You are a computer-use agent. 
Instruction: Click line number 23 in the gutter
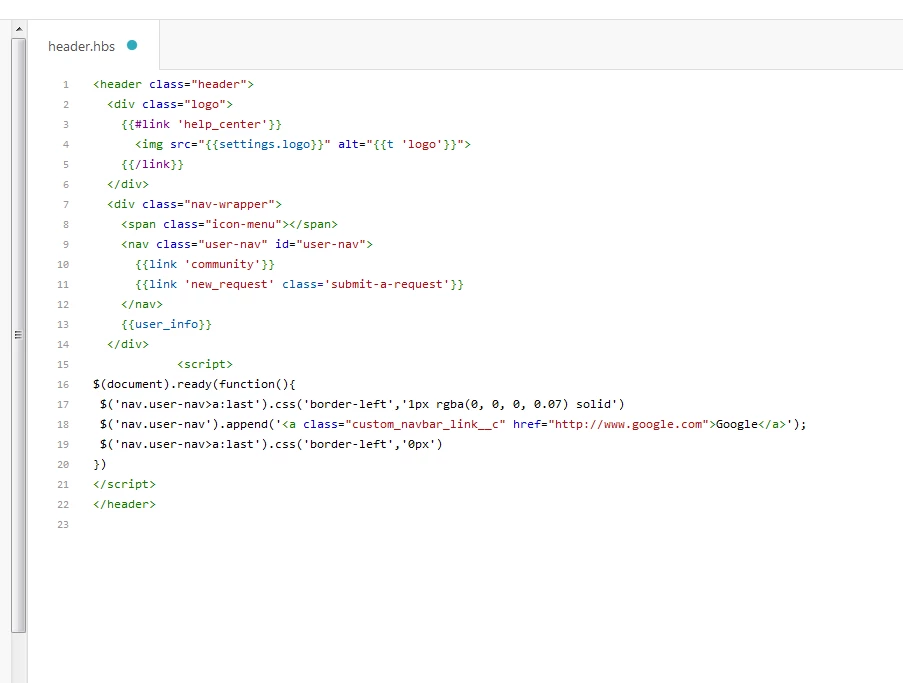click(63, 525)
